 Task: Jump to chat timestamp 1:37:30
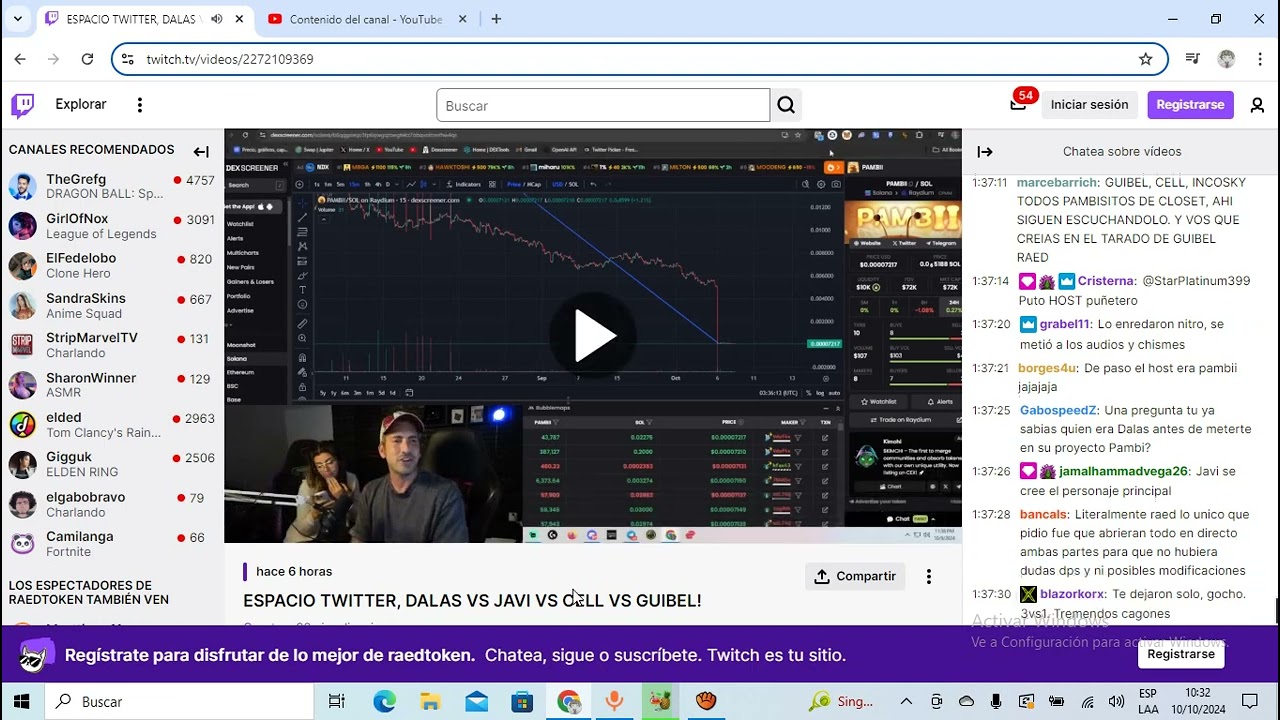(x=989, y=594)
